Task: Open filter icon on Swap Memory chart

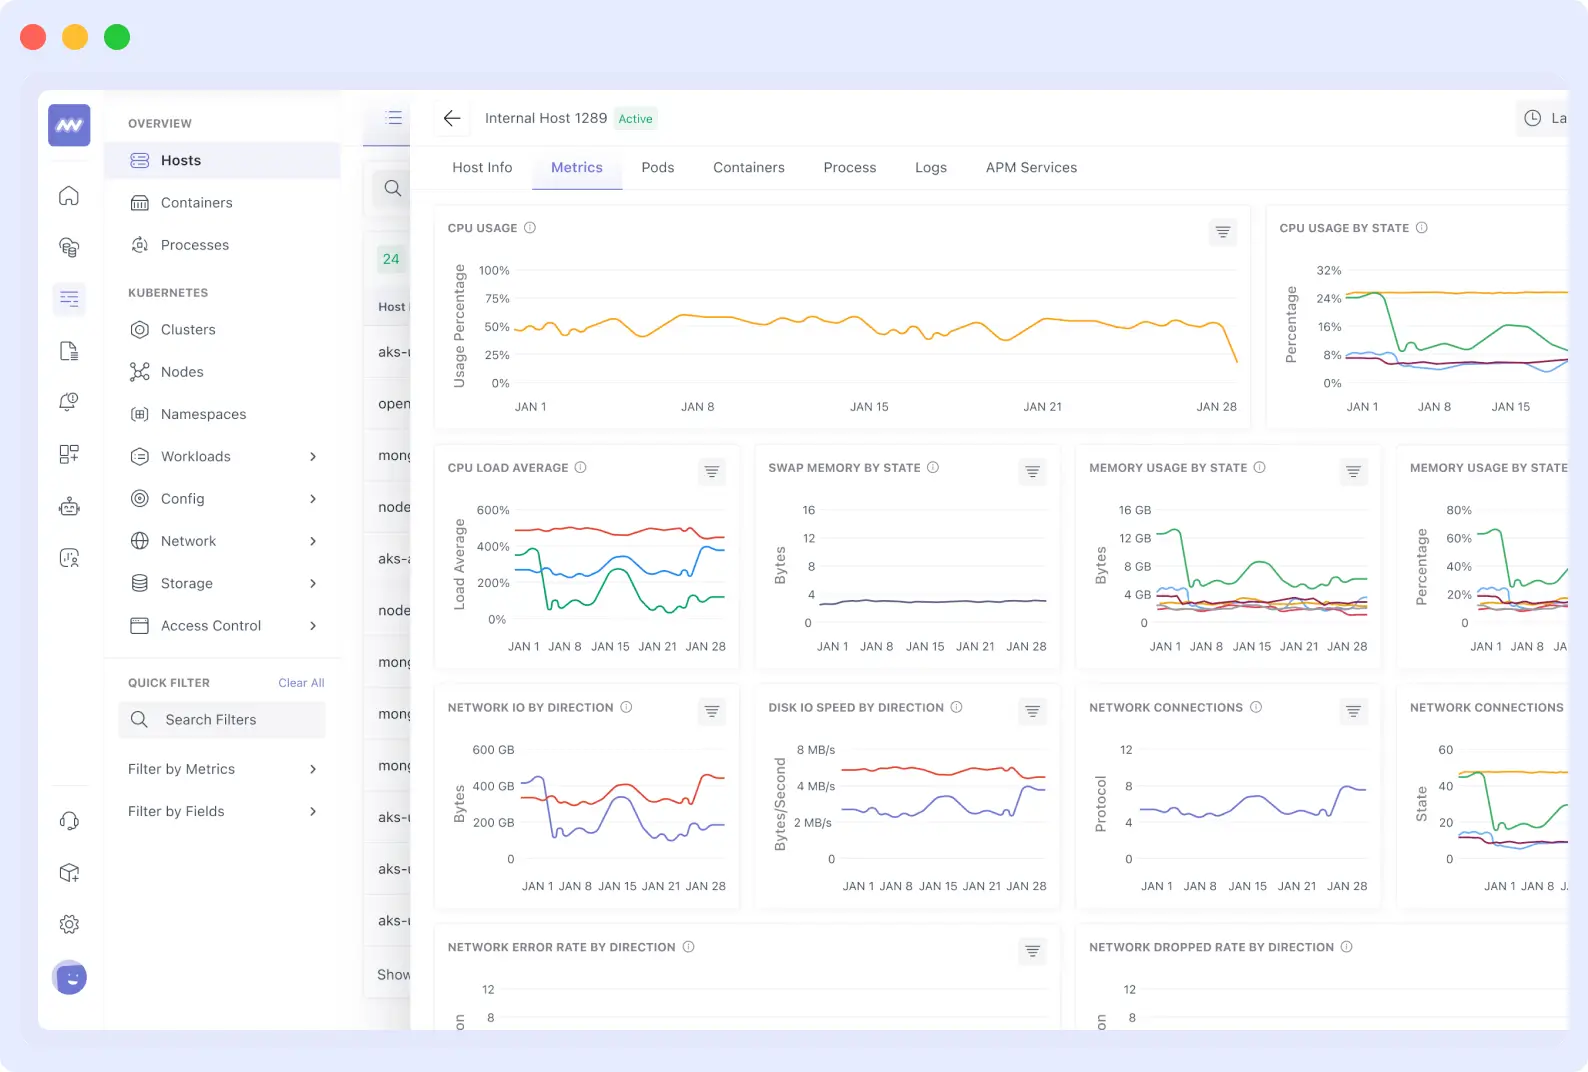Action: (1032, 472)
